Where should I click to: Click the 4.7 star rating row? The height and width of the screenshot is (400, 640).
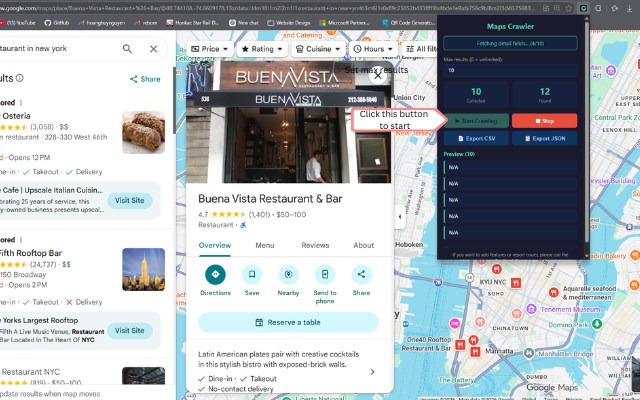(252, 215)
